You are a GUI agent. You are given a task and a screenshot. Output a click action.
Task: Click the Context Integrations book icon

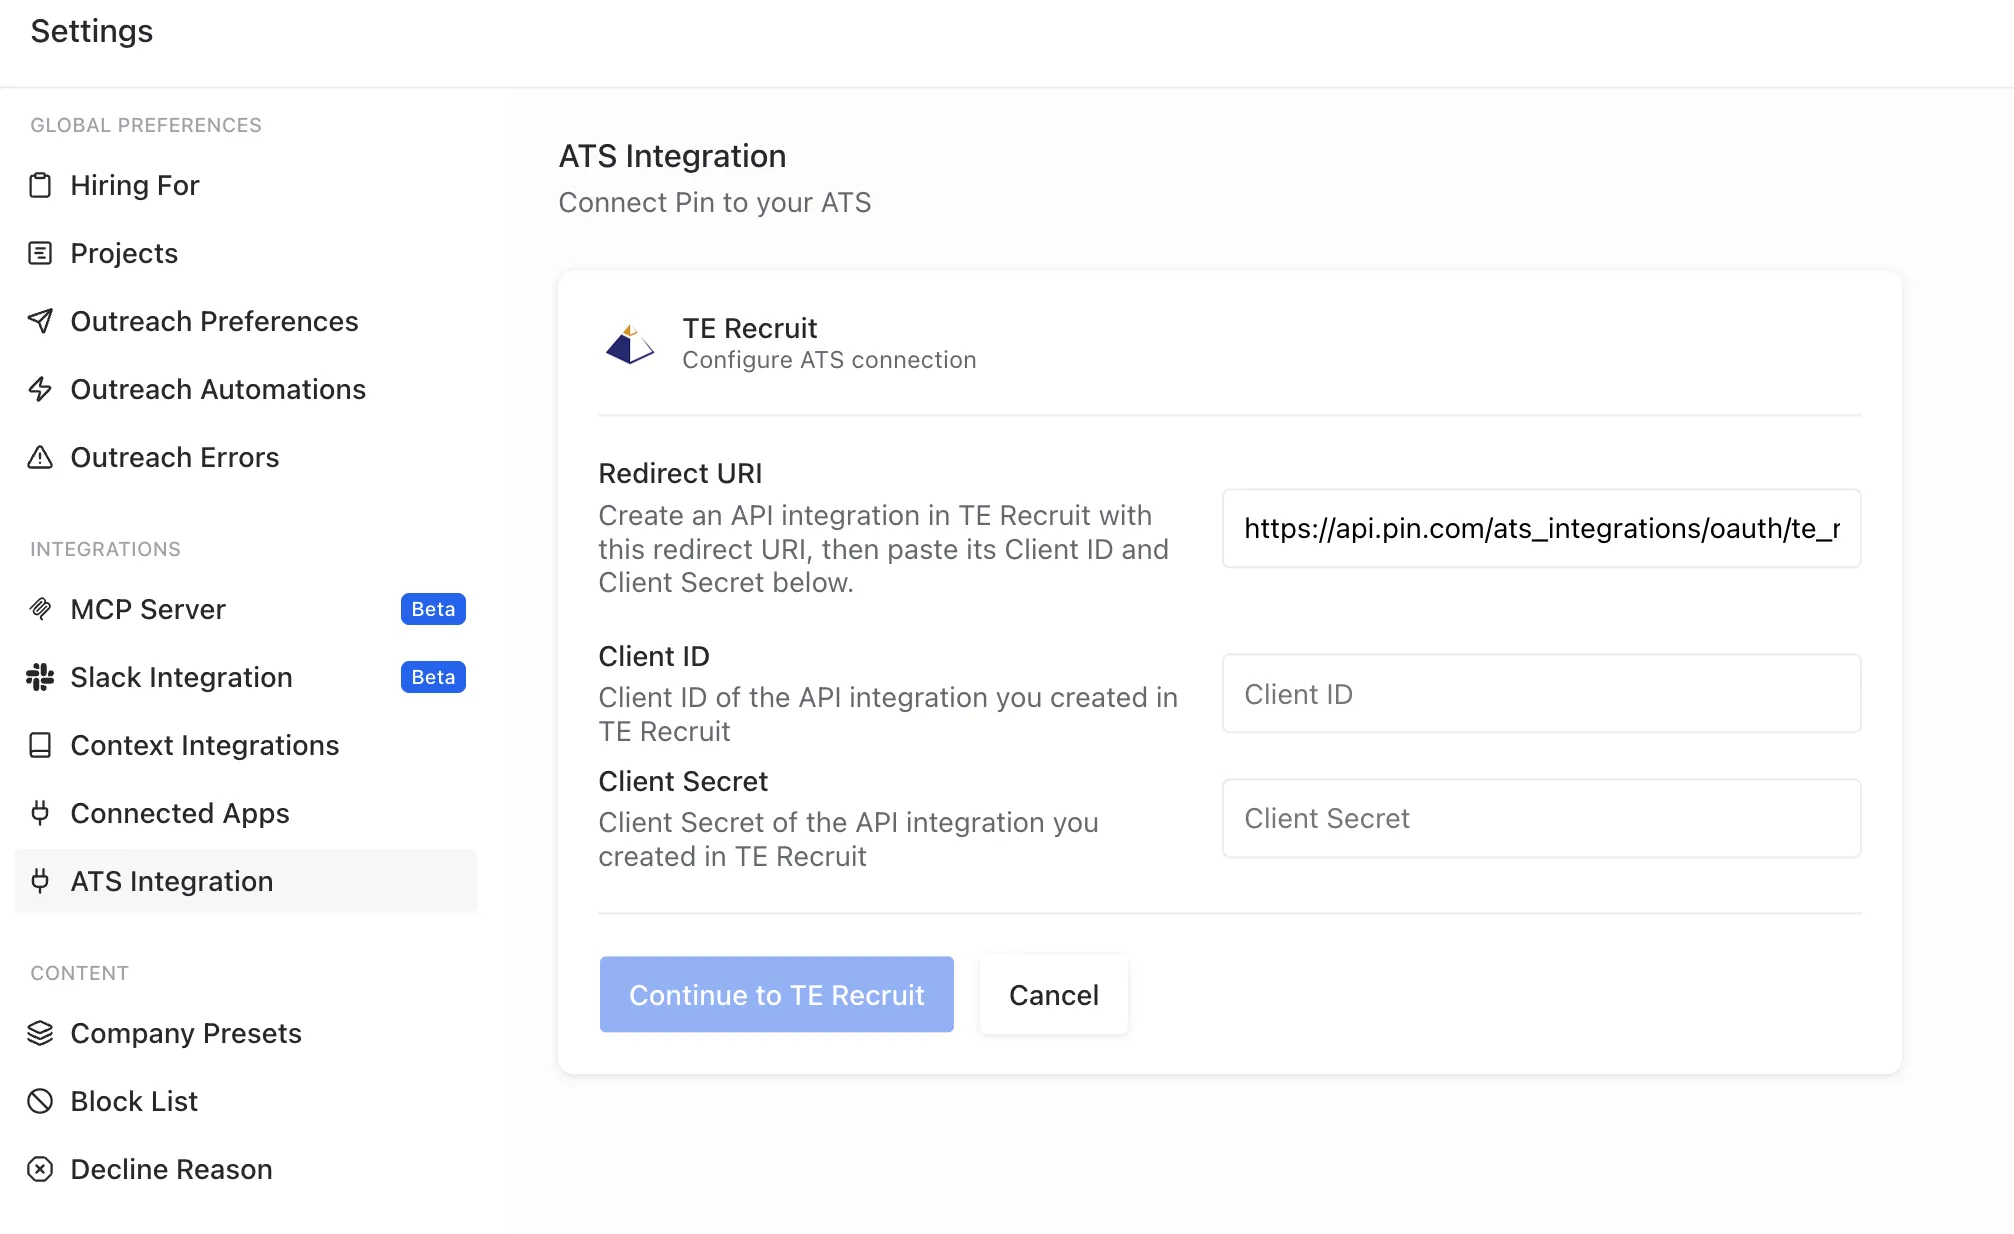tap(40, 745)
